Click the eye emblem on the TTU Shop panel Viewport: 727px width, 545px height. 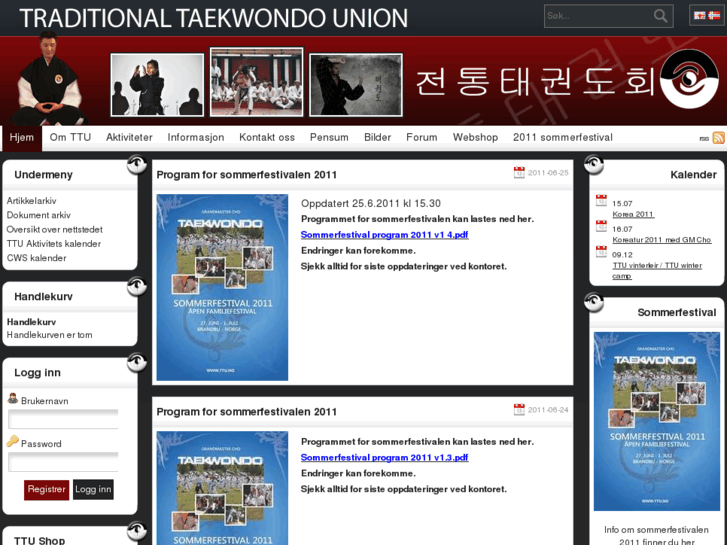click(137, 531)
